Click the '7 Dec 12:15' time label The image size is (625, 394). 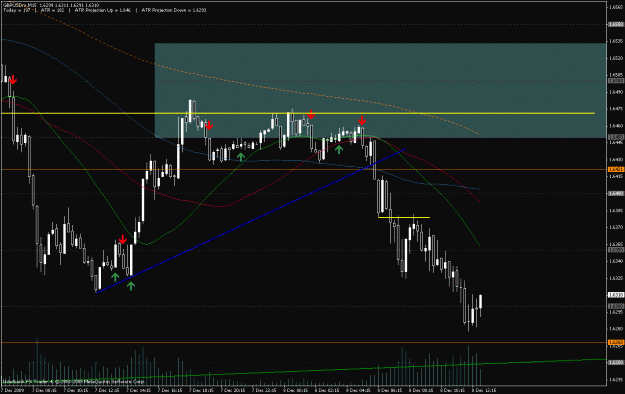107,390
